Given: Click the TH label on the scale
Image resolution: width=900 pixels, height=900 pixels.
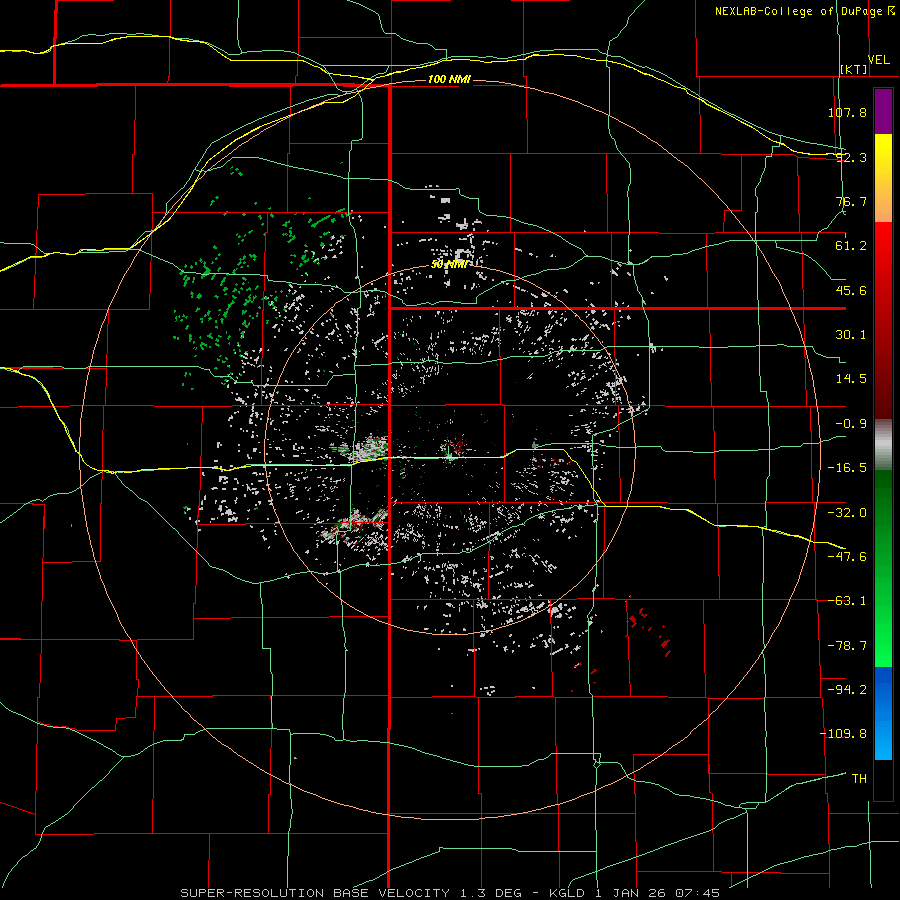Looking at the screenshot, I should point(859,778).
